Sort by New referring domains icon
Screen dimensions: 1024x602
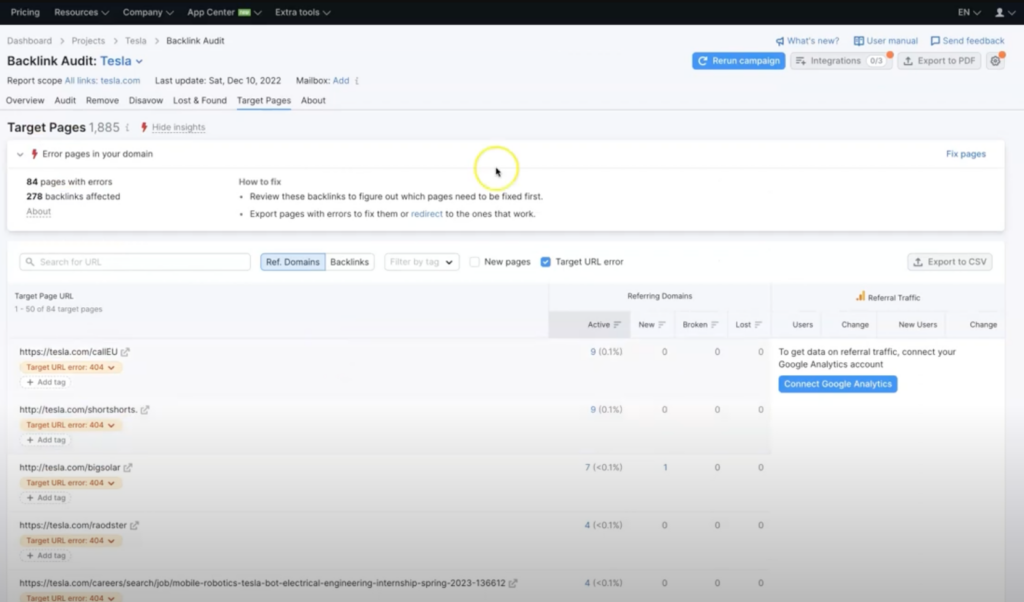coord(662,325)
